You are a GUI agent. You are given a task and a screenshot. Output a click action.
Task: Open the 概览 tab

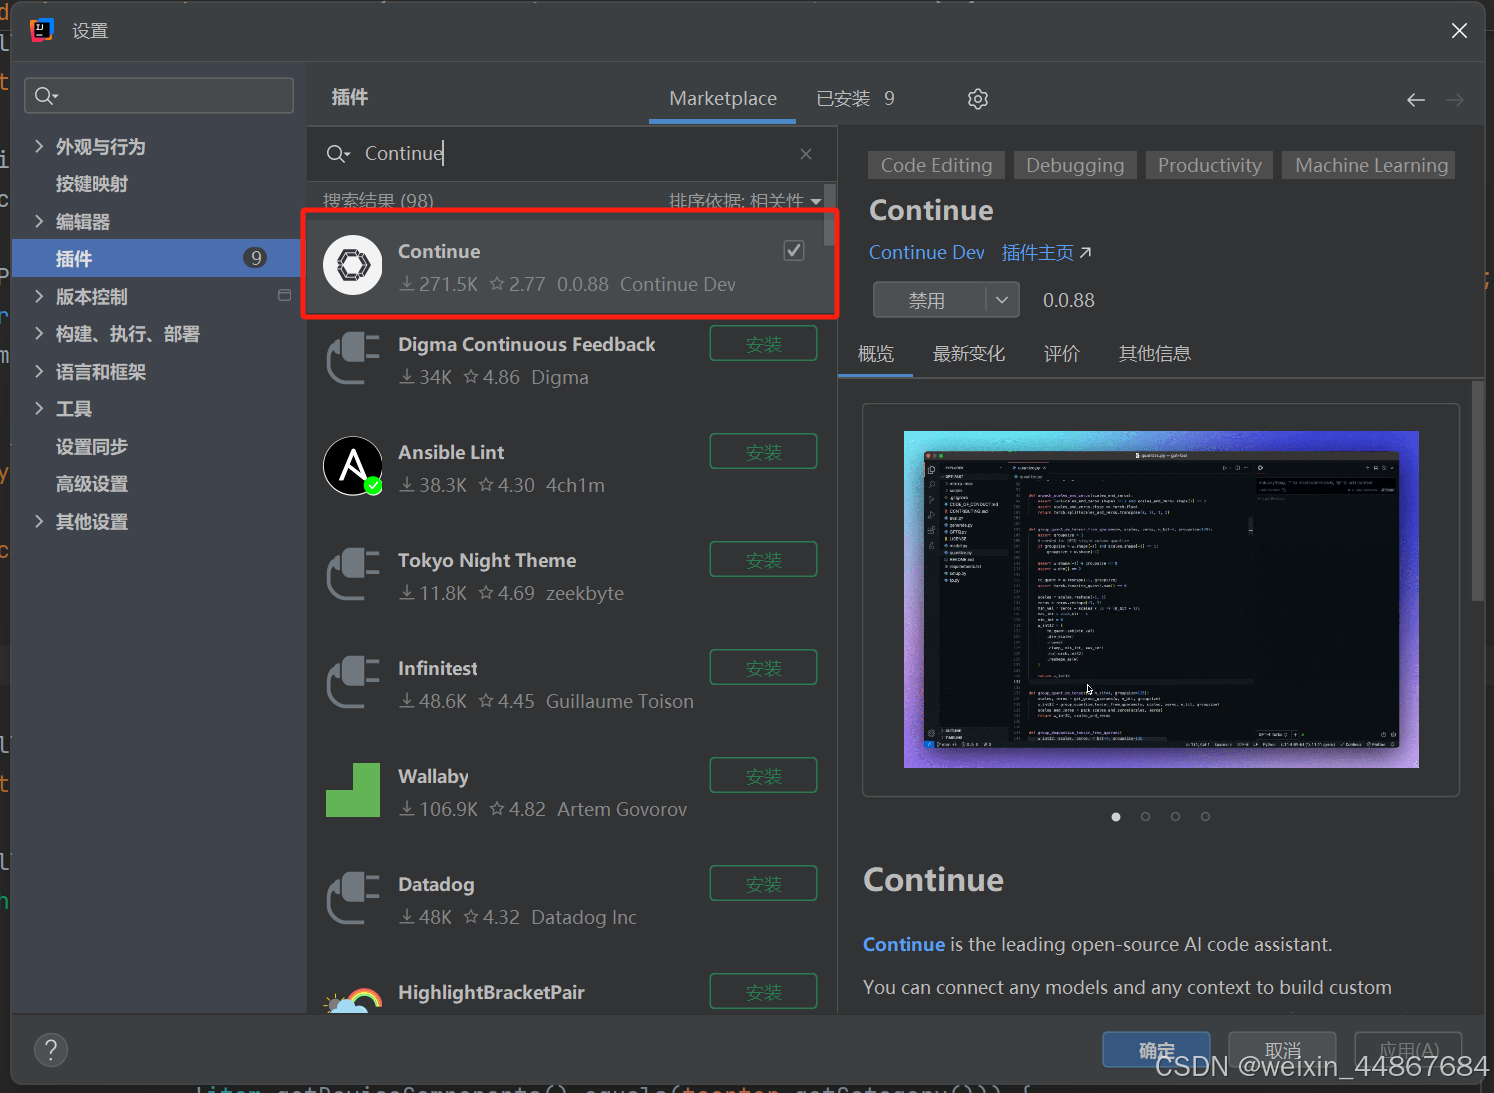pos(876,354)
